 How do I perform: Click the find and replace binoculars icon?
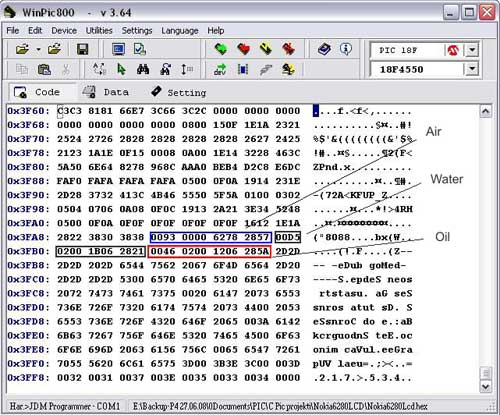tap(165, 69)
